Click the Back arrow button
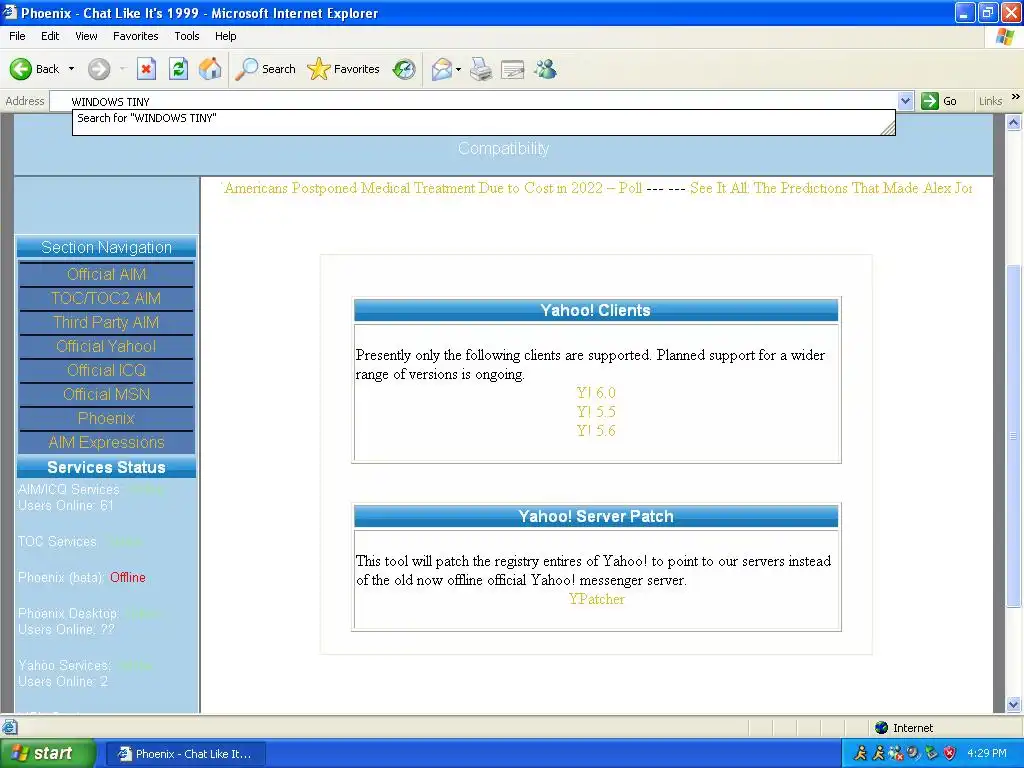Screen dimensions: 1024x768 tap(34, 69)
